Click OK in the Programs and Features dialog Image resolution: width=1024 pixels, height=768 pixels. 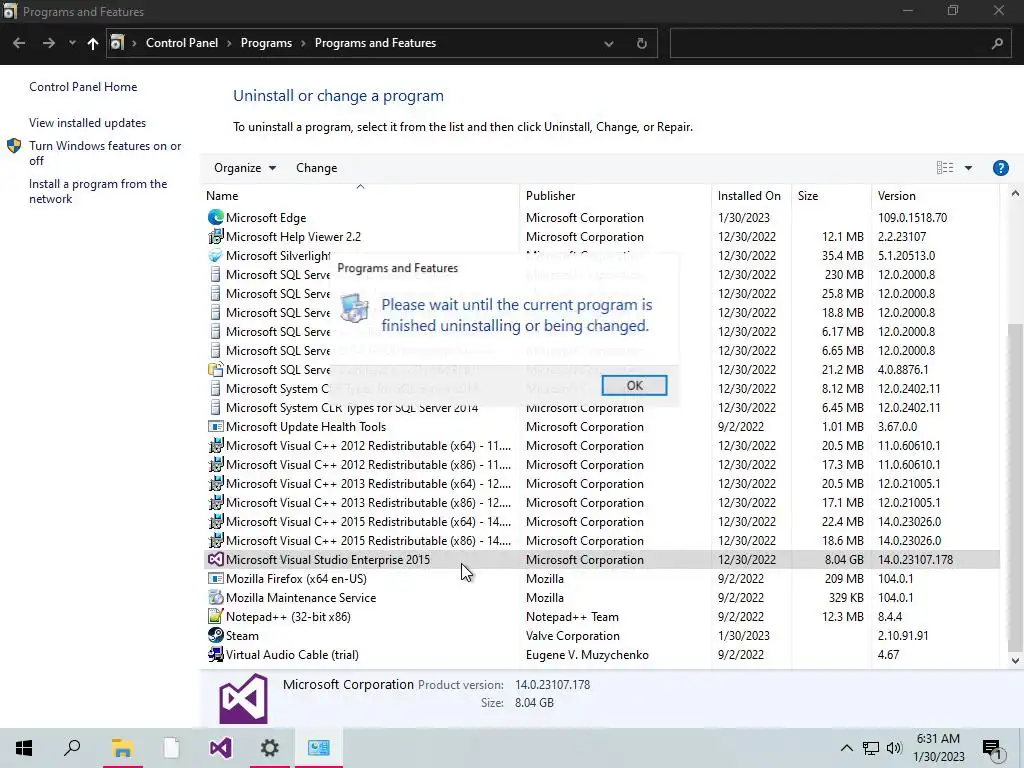pyautogui.click(x=634, y=385)
